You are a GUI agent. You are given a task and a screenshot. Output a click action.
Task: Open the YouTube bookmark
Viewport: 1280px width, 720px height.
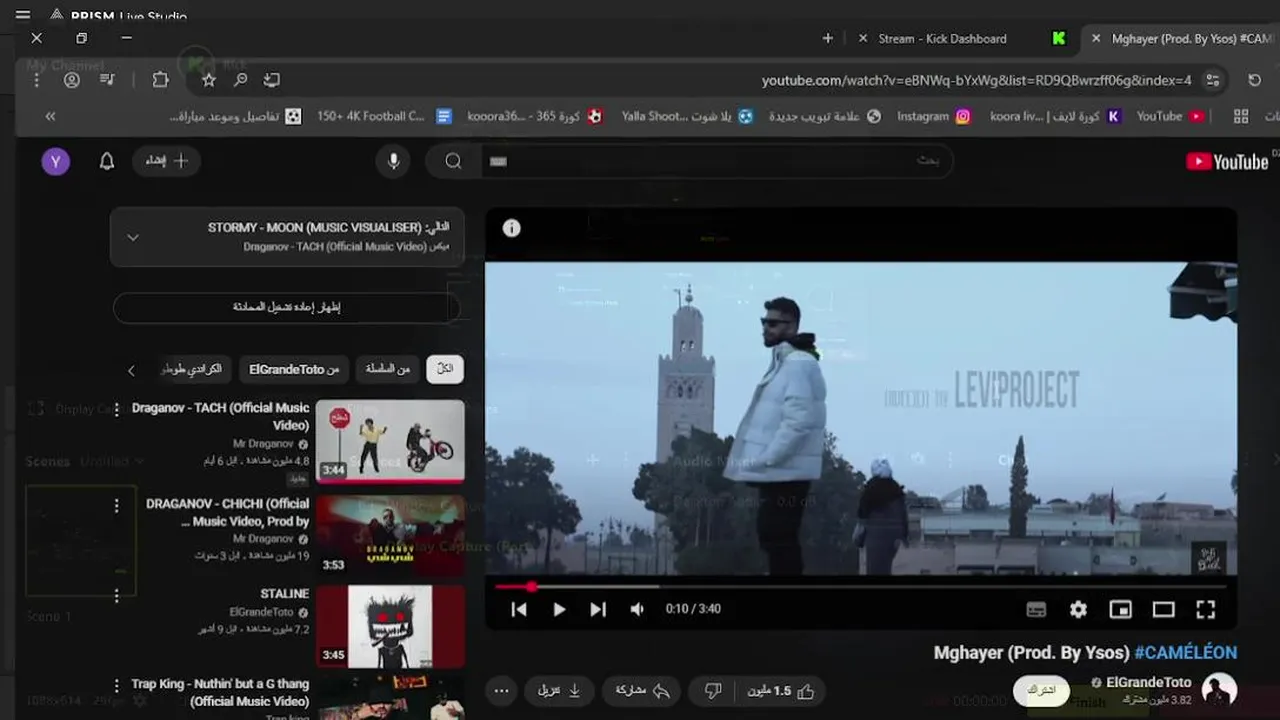(x=1170, y=117)
